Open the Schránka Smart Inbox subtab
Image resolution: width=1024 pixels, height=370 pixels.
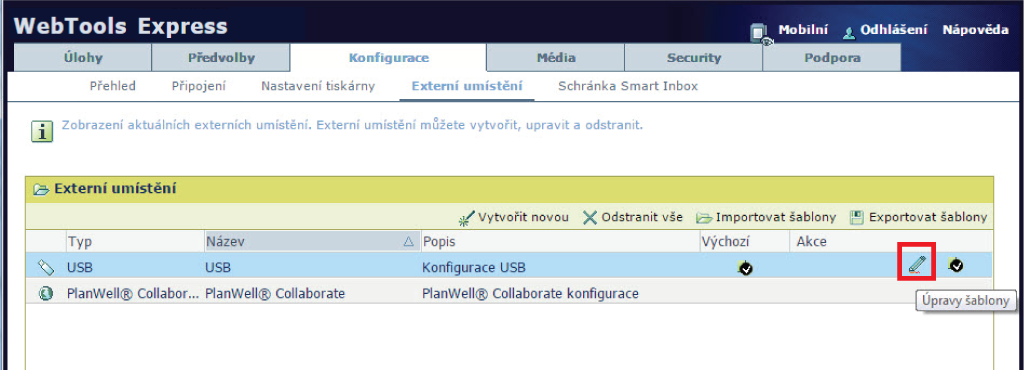click(628, 86)
